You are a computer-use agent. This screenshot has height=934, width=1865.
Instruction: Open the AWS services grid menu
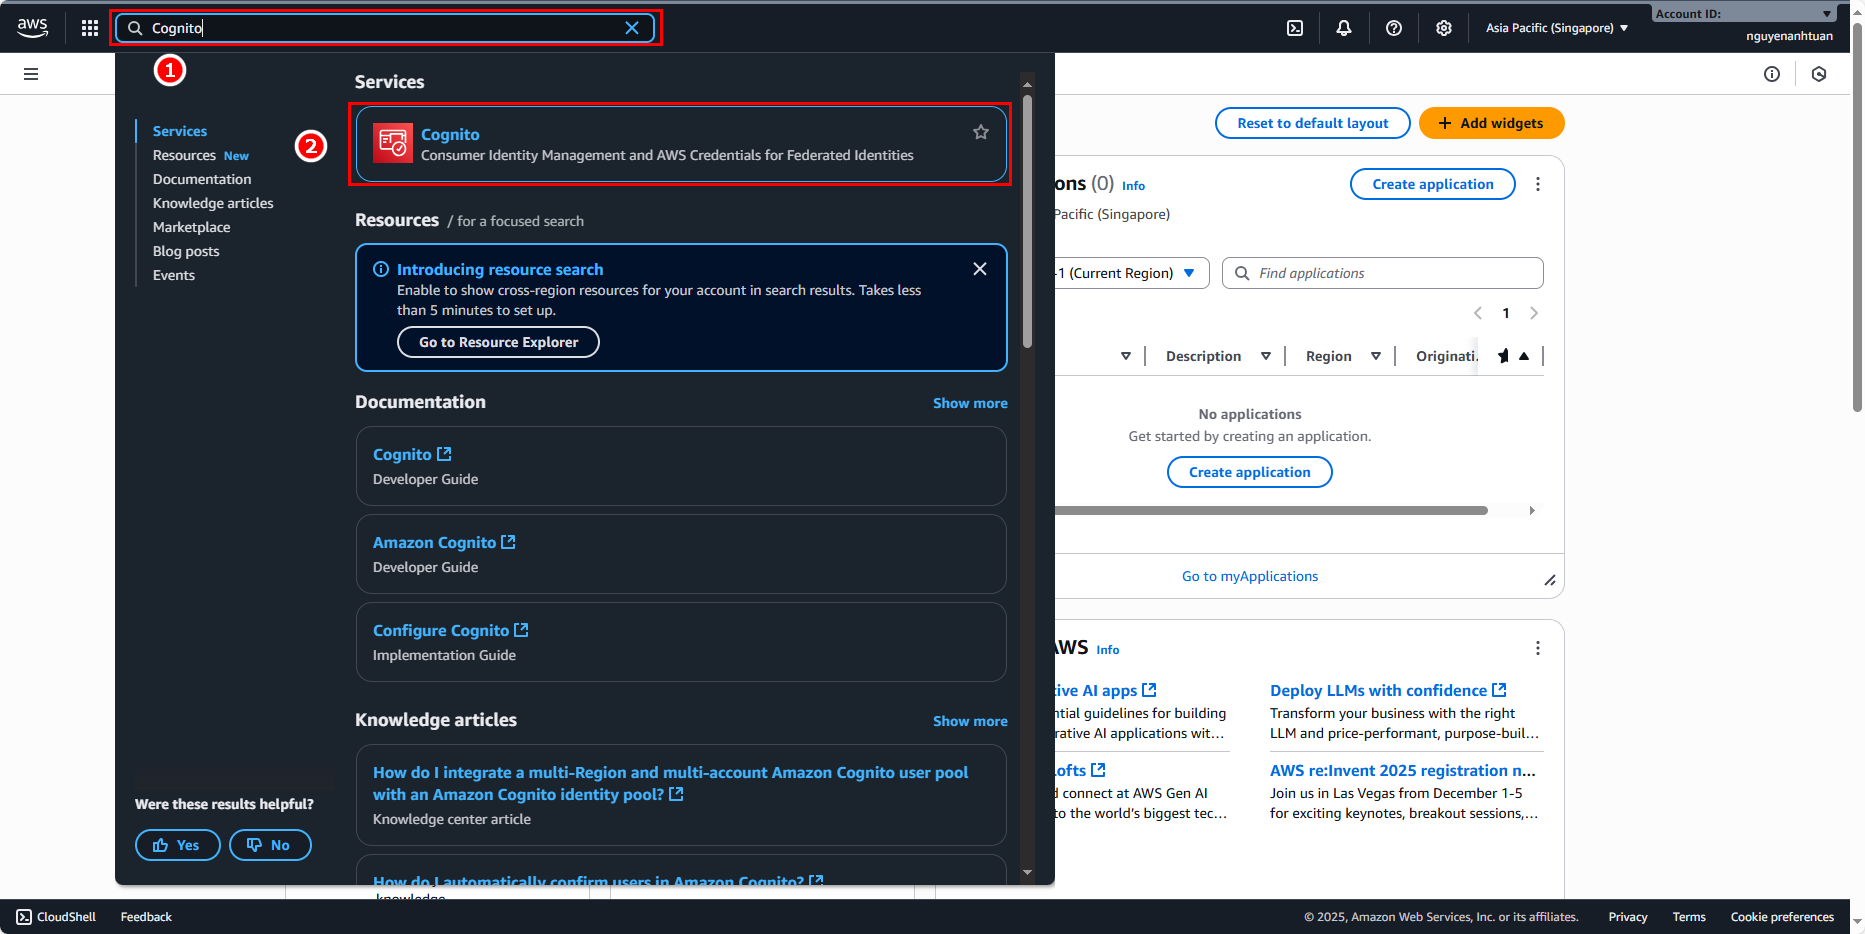90,28
